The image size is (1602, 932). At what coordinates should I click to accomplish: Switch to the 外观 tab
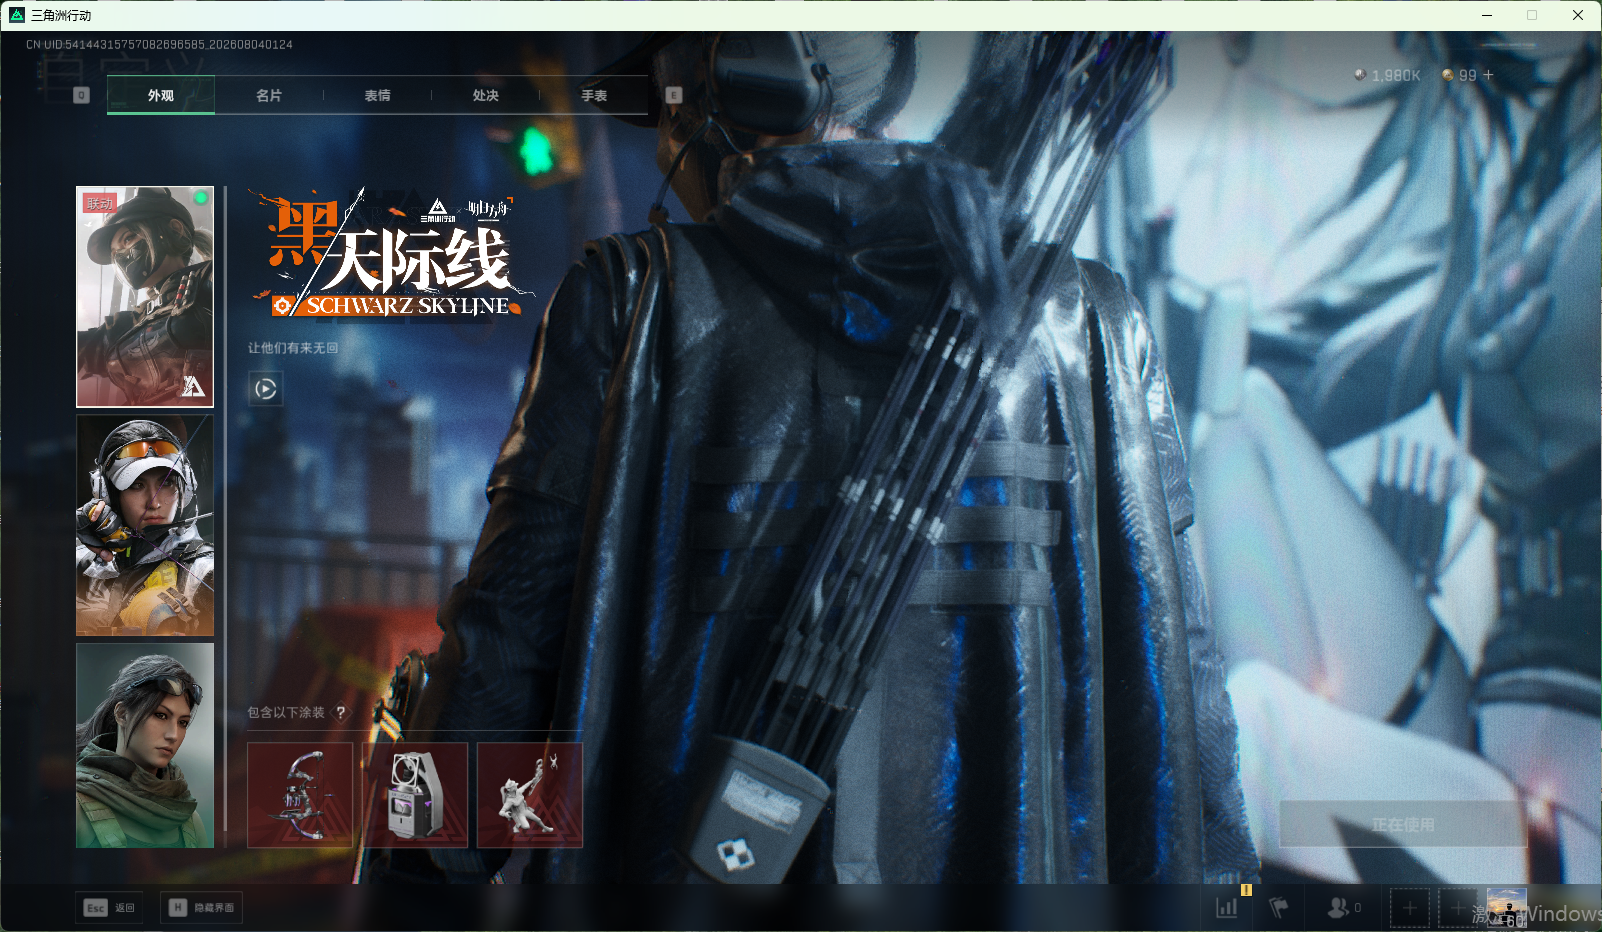click(161, 95)
